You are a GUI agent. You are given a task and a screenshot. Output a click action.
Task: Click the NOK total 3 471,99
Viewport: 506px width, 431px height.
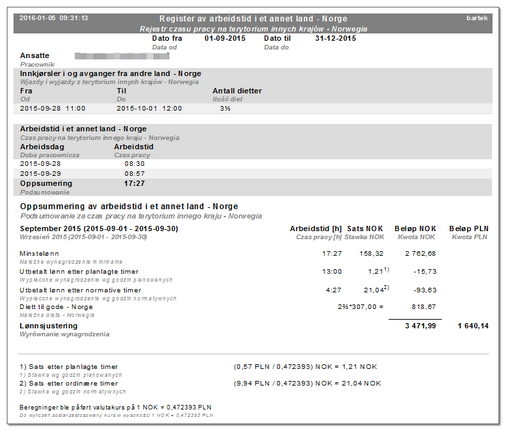(x=420, y=326)
